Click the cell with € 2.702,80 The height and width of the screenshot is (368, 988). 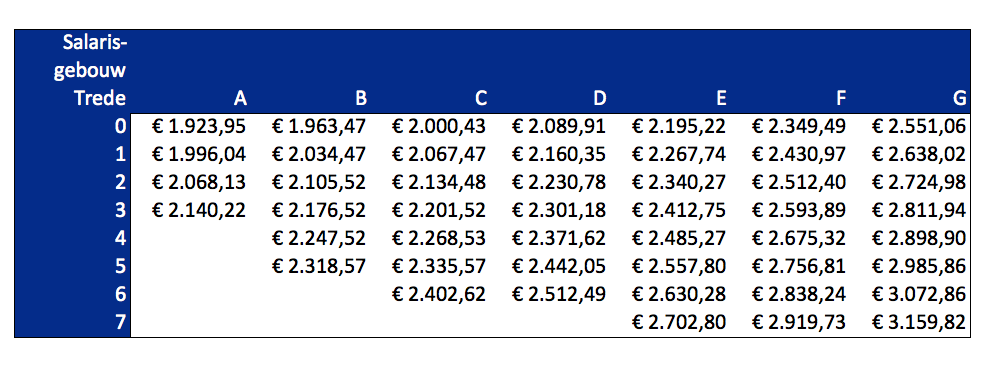(x=679, y=323)
